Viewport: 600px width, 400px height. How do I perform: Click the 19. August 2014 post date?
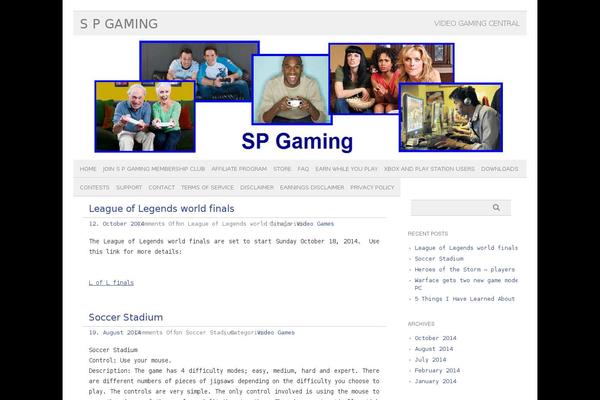[115, 333]
